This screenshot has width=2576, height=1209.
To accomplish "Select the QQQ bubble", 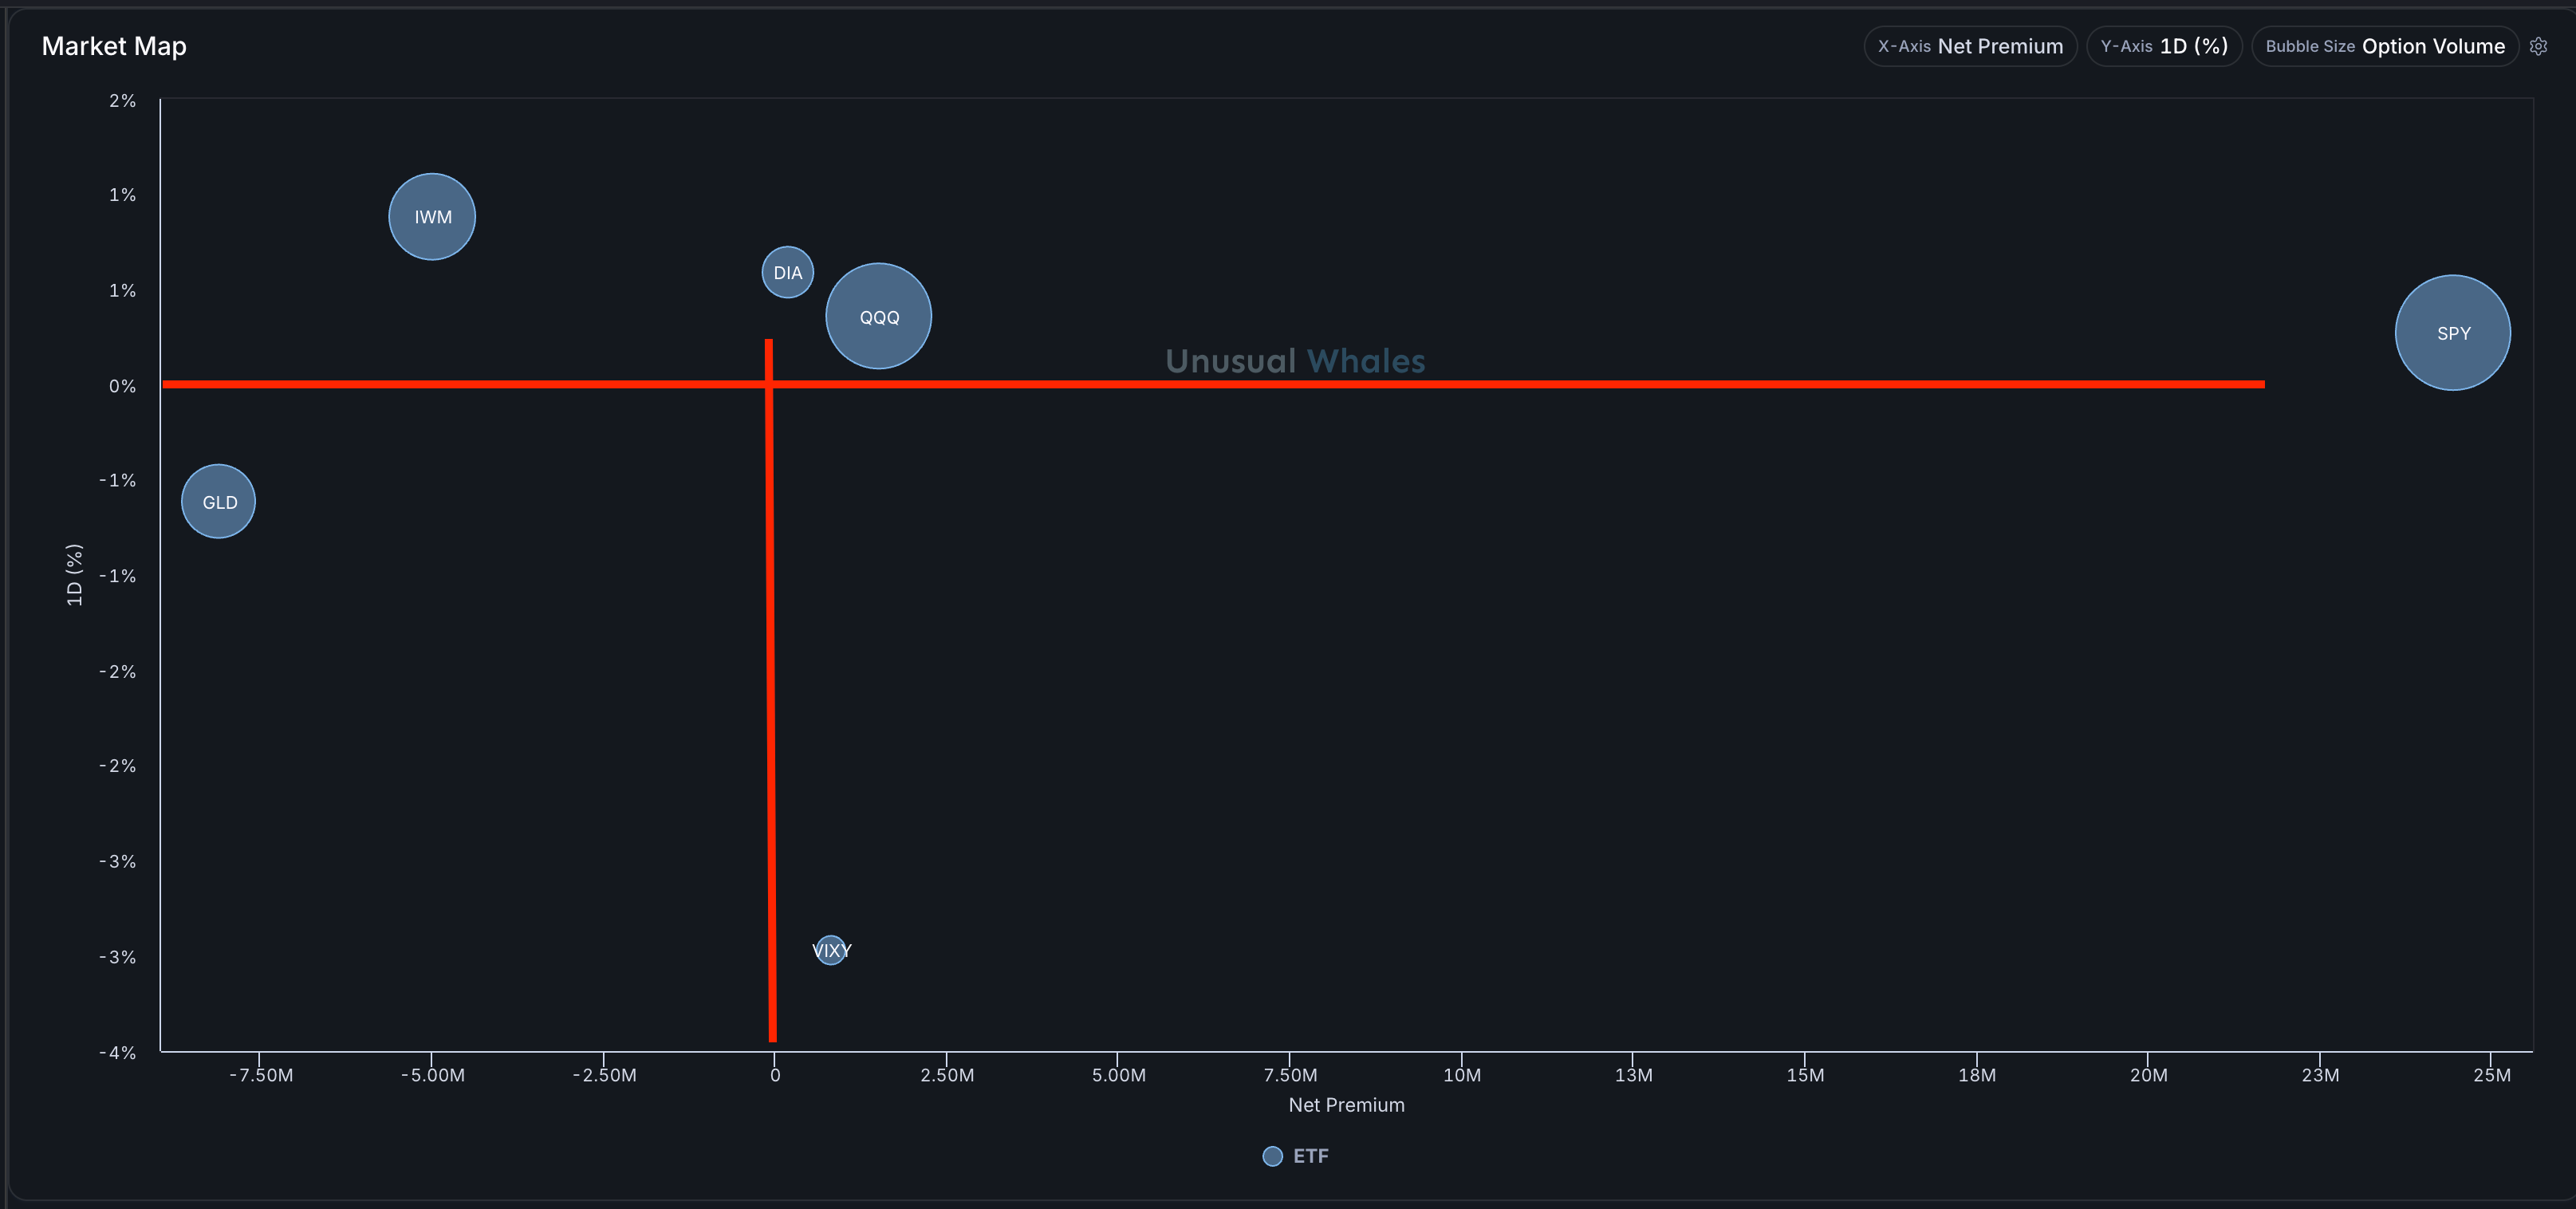I will pos(878,316).
